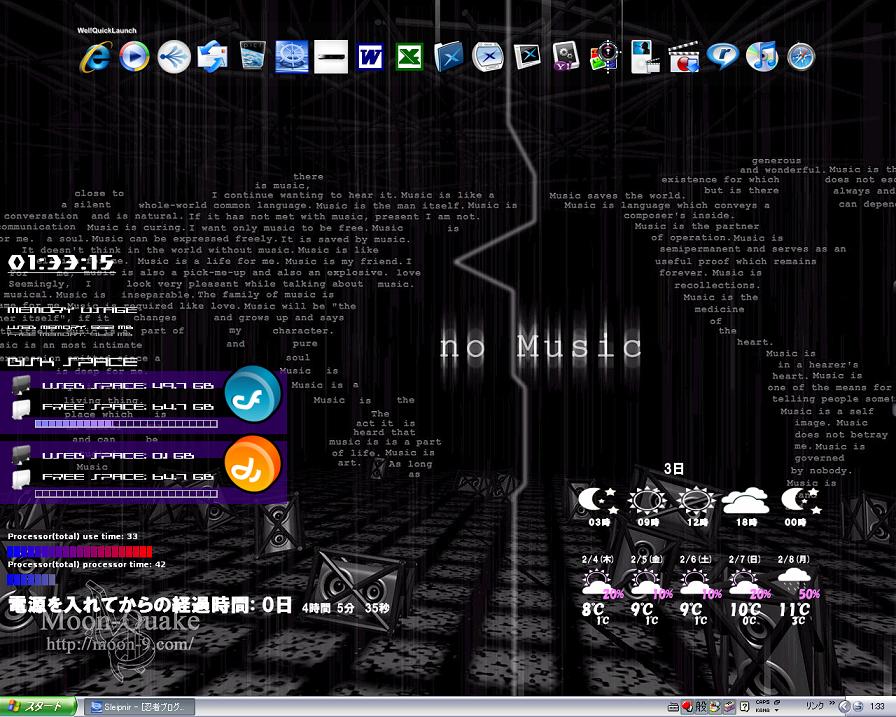Click the blue ship's wheel icon

tap(291, 57)
